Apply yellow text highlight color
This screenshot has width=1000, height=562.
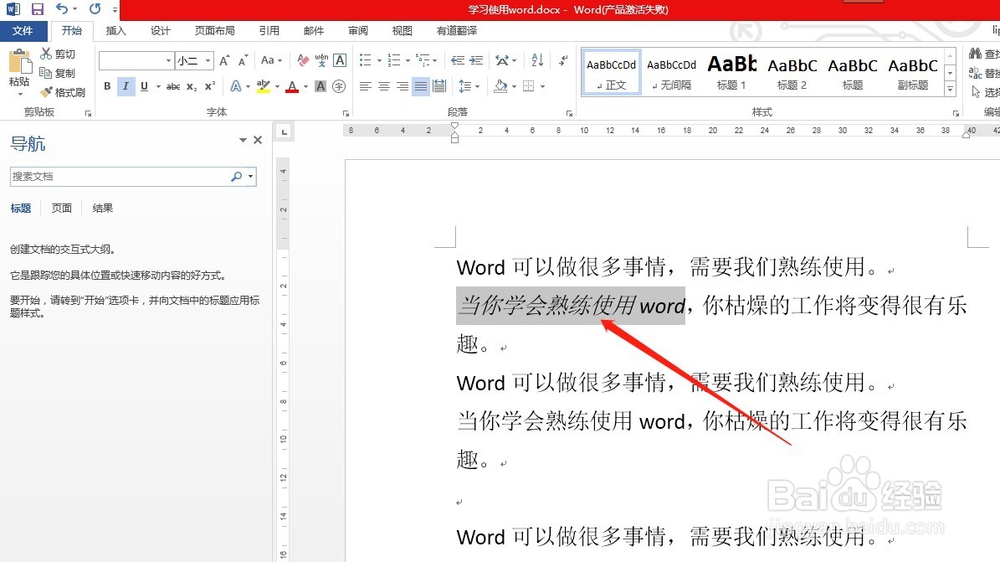click(263, 86)
